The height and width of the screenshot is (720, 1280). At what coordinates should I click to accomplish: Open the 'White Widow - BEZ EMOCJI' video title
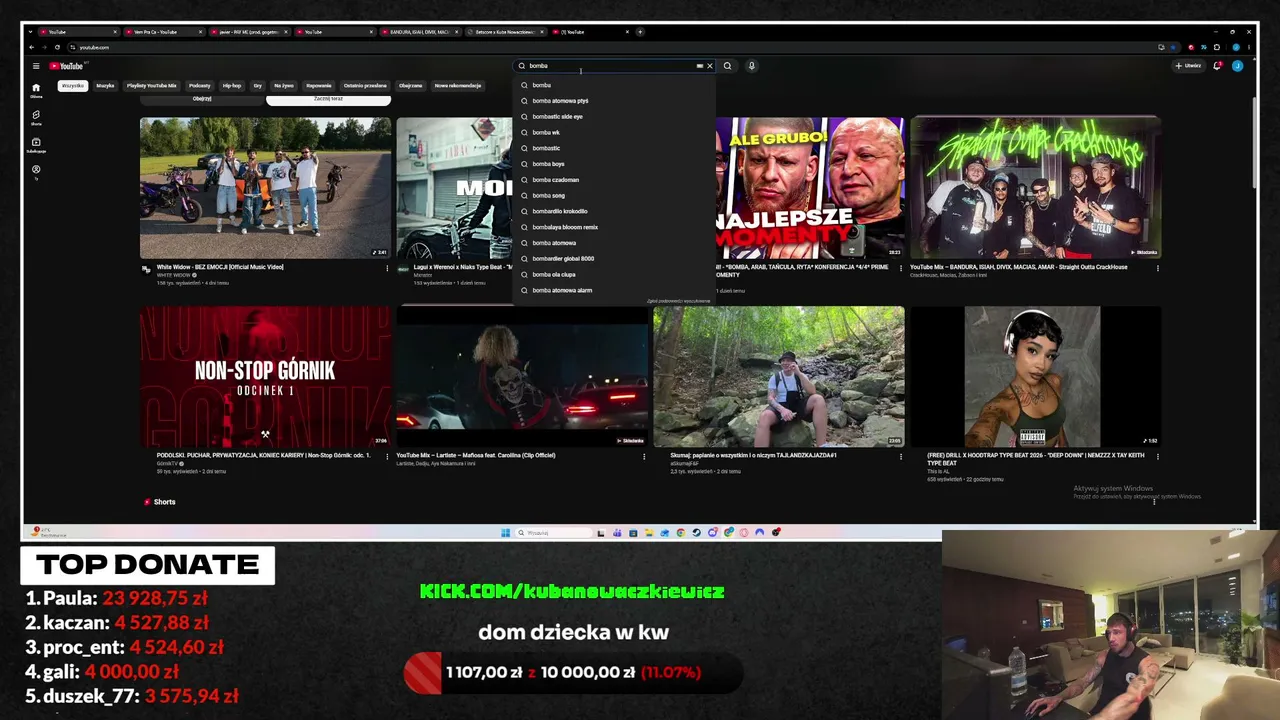[x=220, y=267]
